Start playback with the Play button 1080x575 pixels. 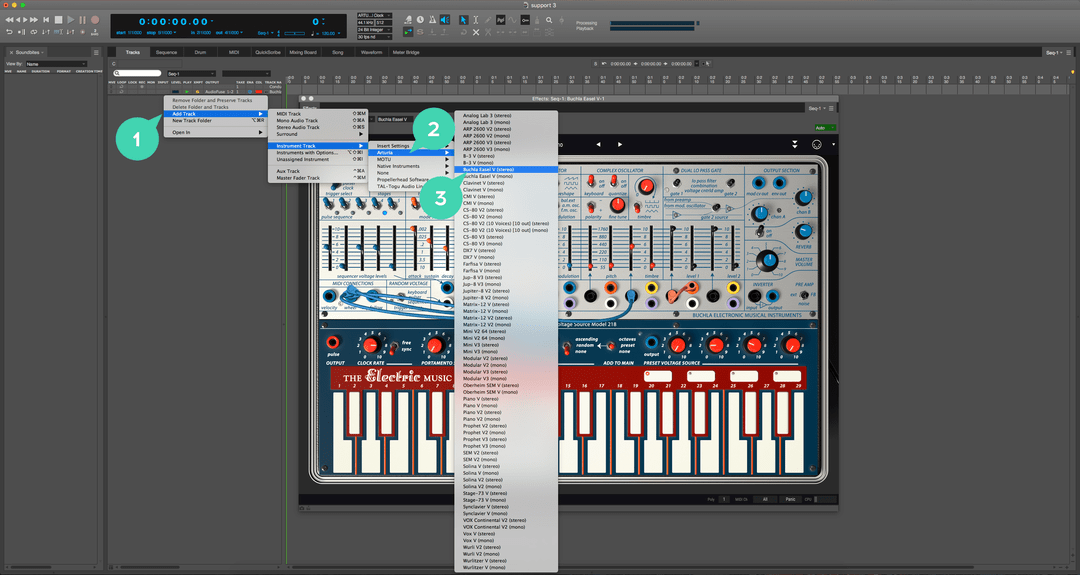(x=70, y=20)
